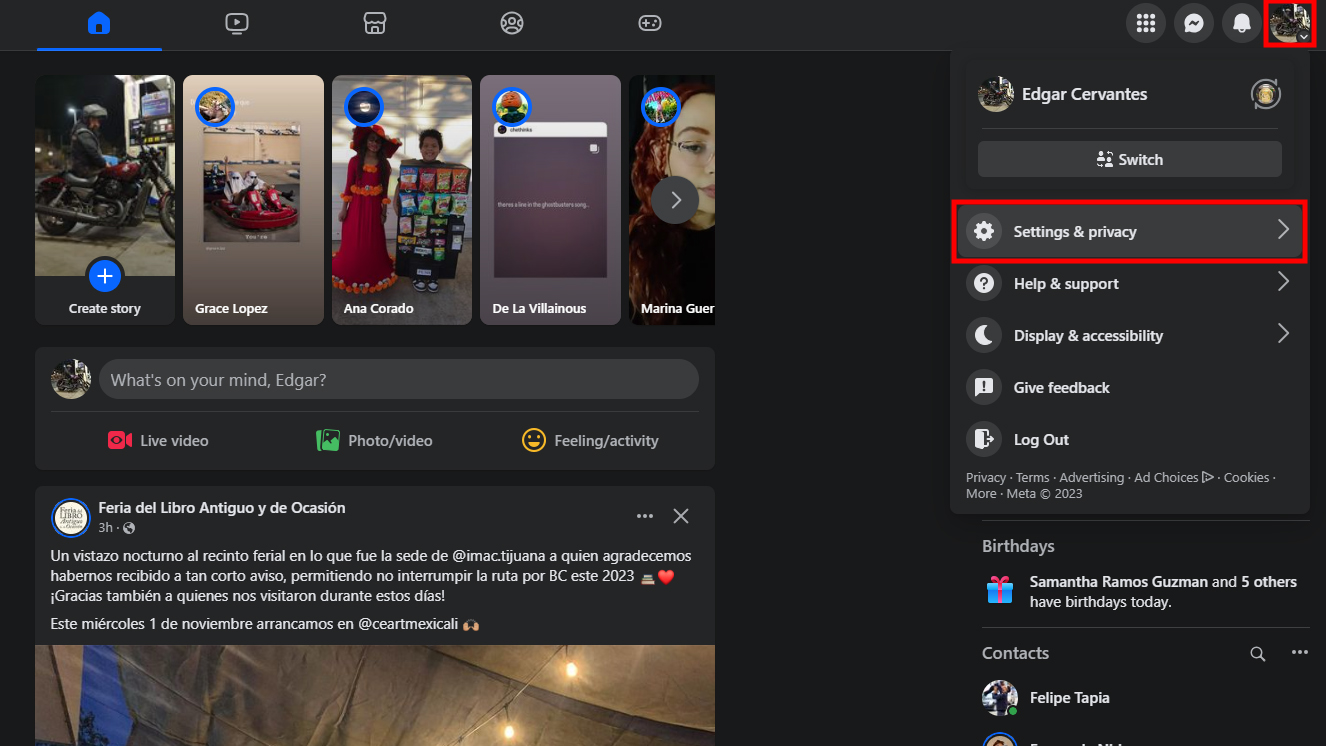Expand Display & accessibility submenu
Image resolution: width=1326 pixels, height=746 pixels.
pos(1130,335)
